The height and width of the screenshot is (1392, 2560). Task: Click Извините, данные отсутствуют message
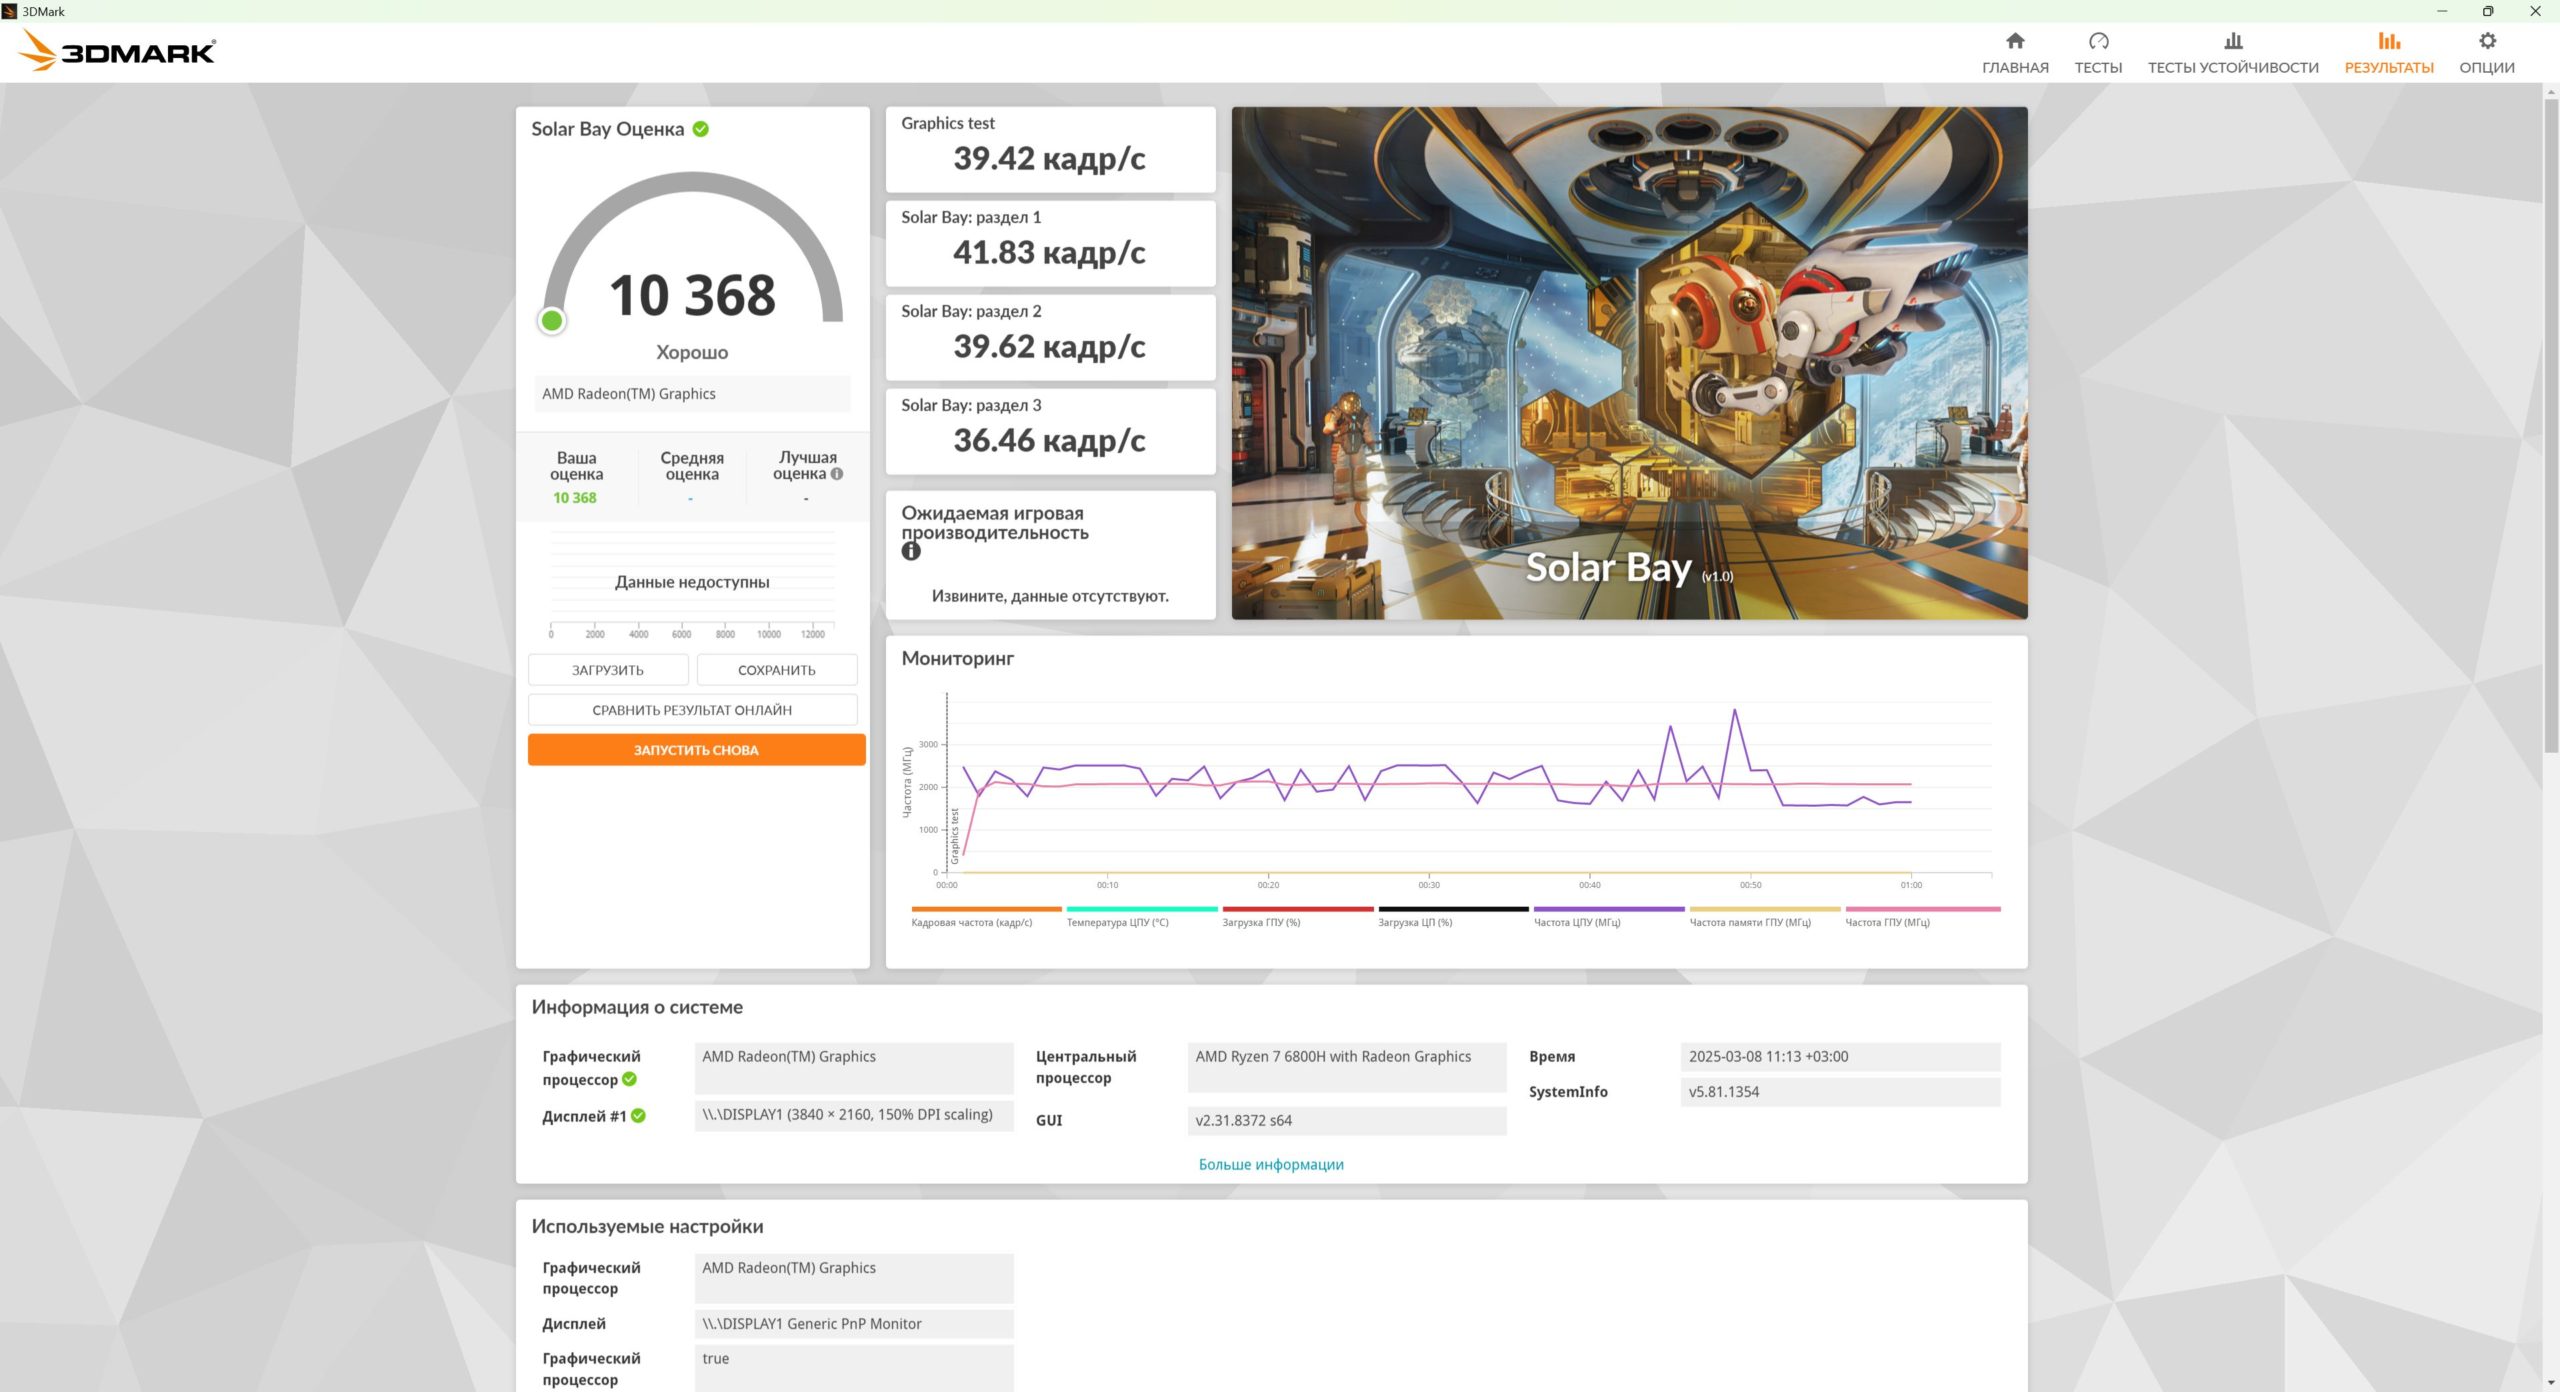(x=1050, y=597)
